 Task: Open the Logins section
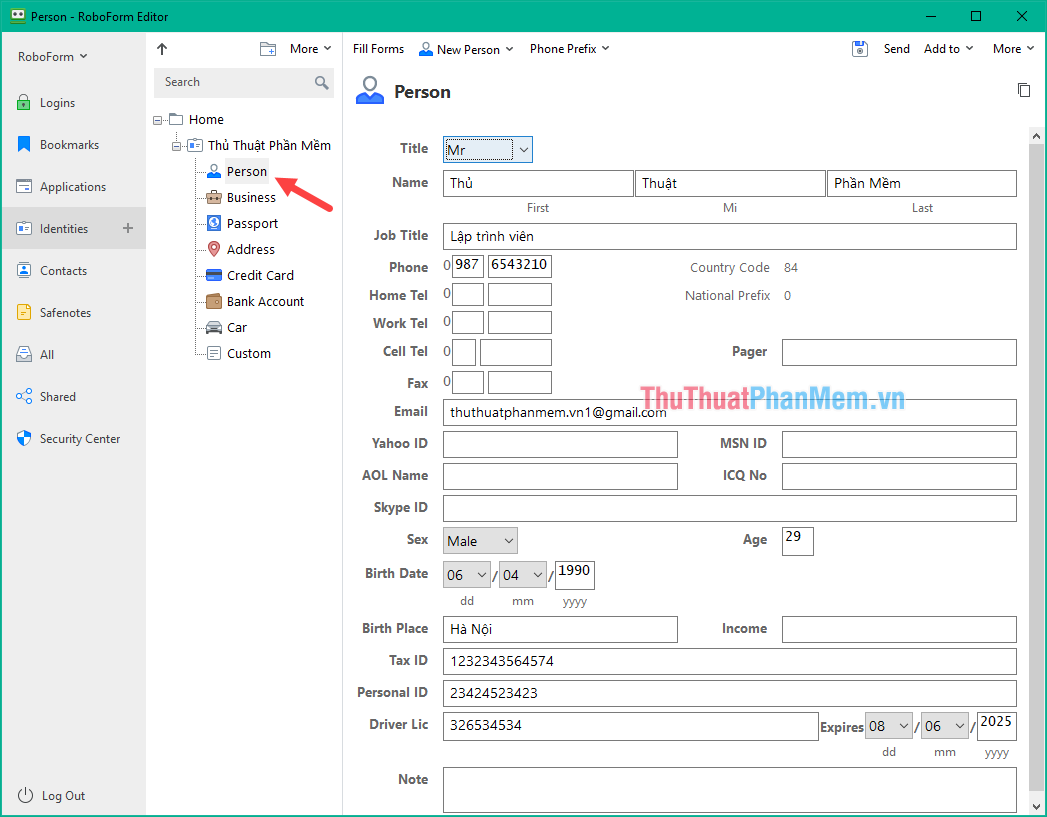click(x=60, y=102)
